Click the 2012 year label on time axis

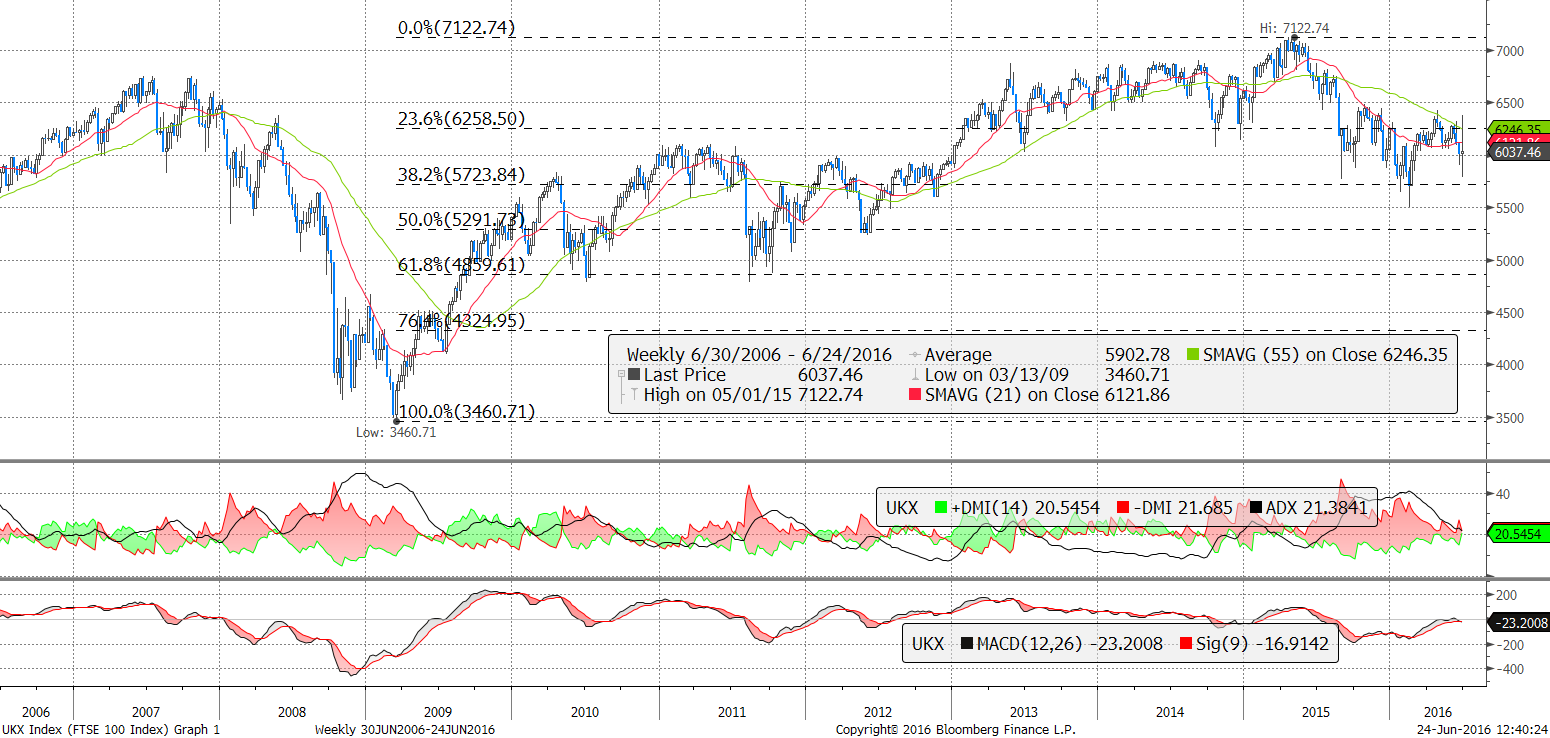[877, 712]
